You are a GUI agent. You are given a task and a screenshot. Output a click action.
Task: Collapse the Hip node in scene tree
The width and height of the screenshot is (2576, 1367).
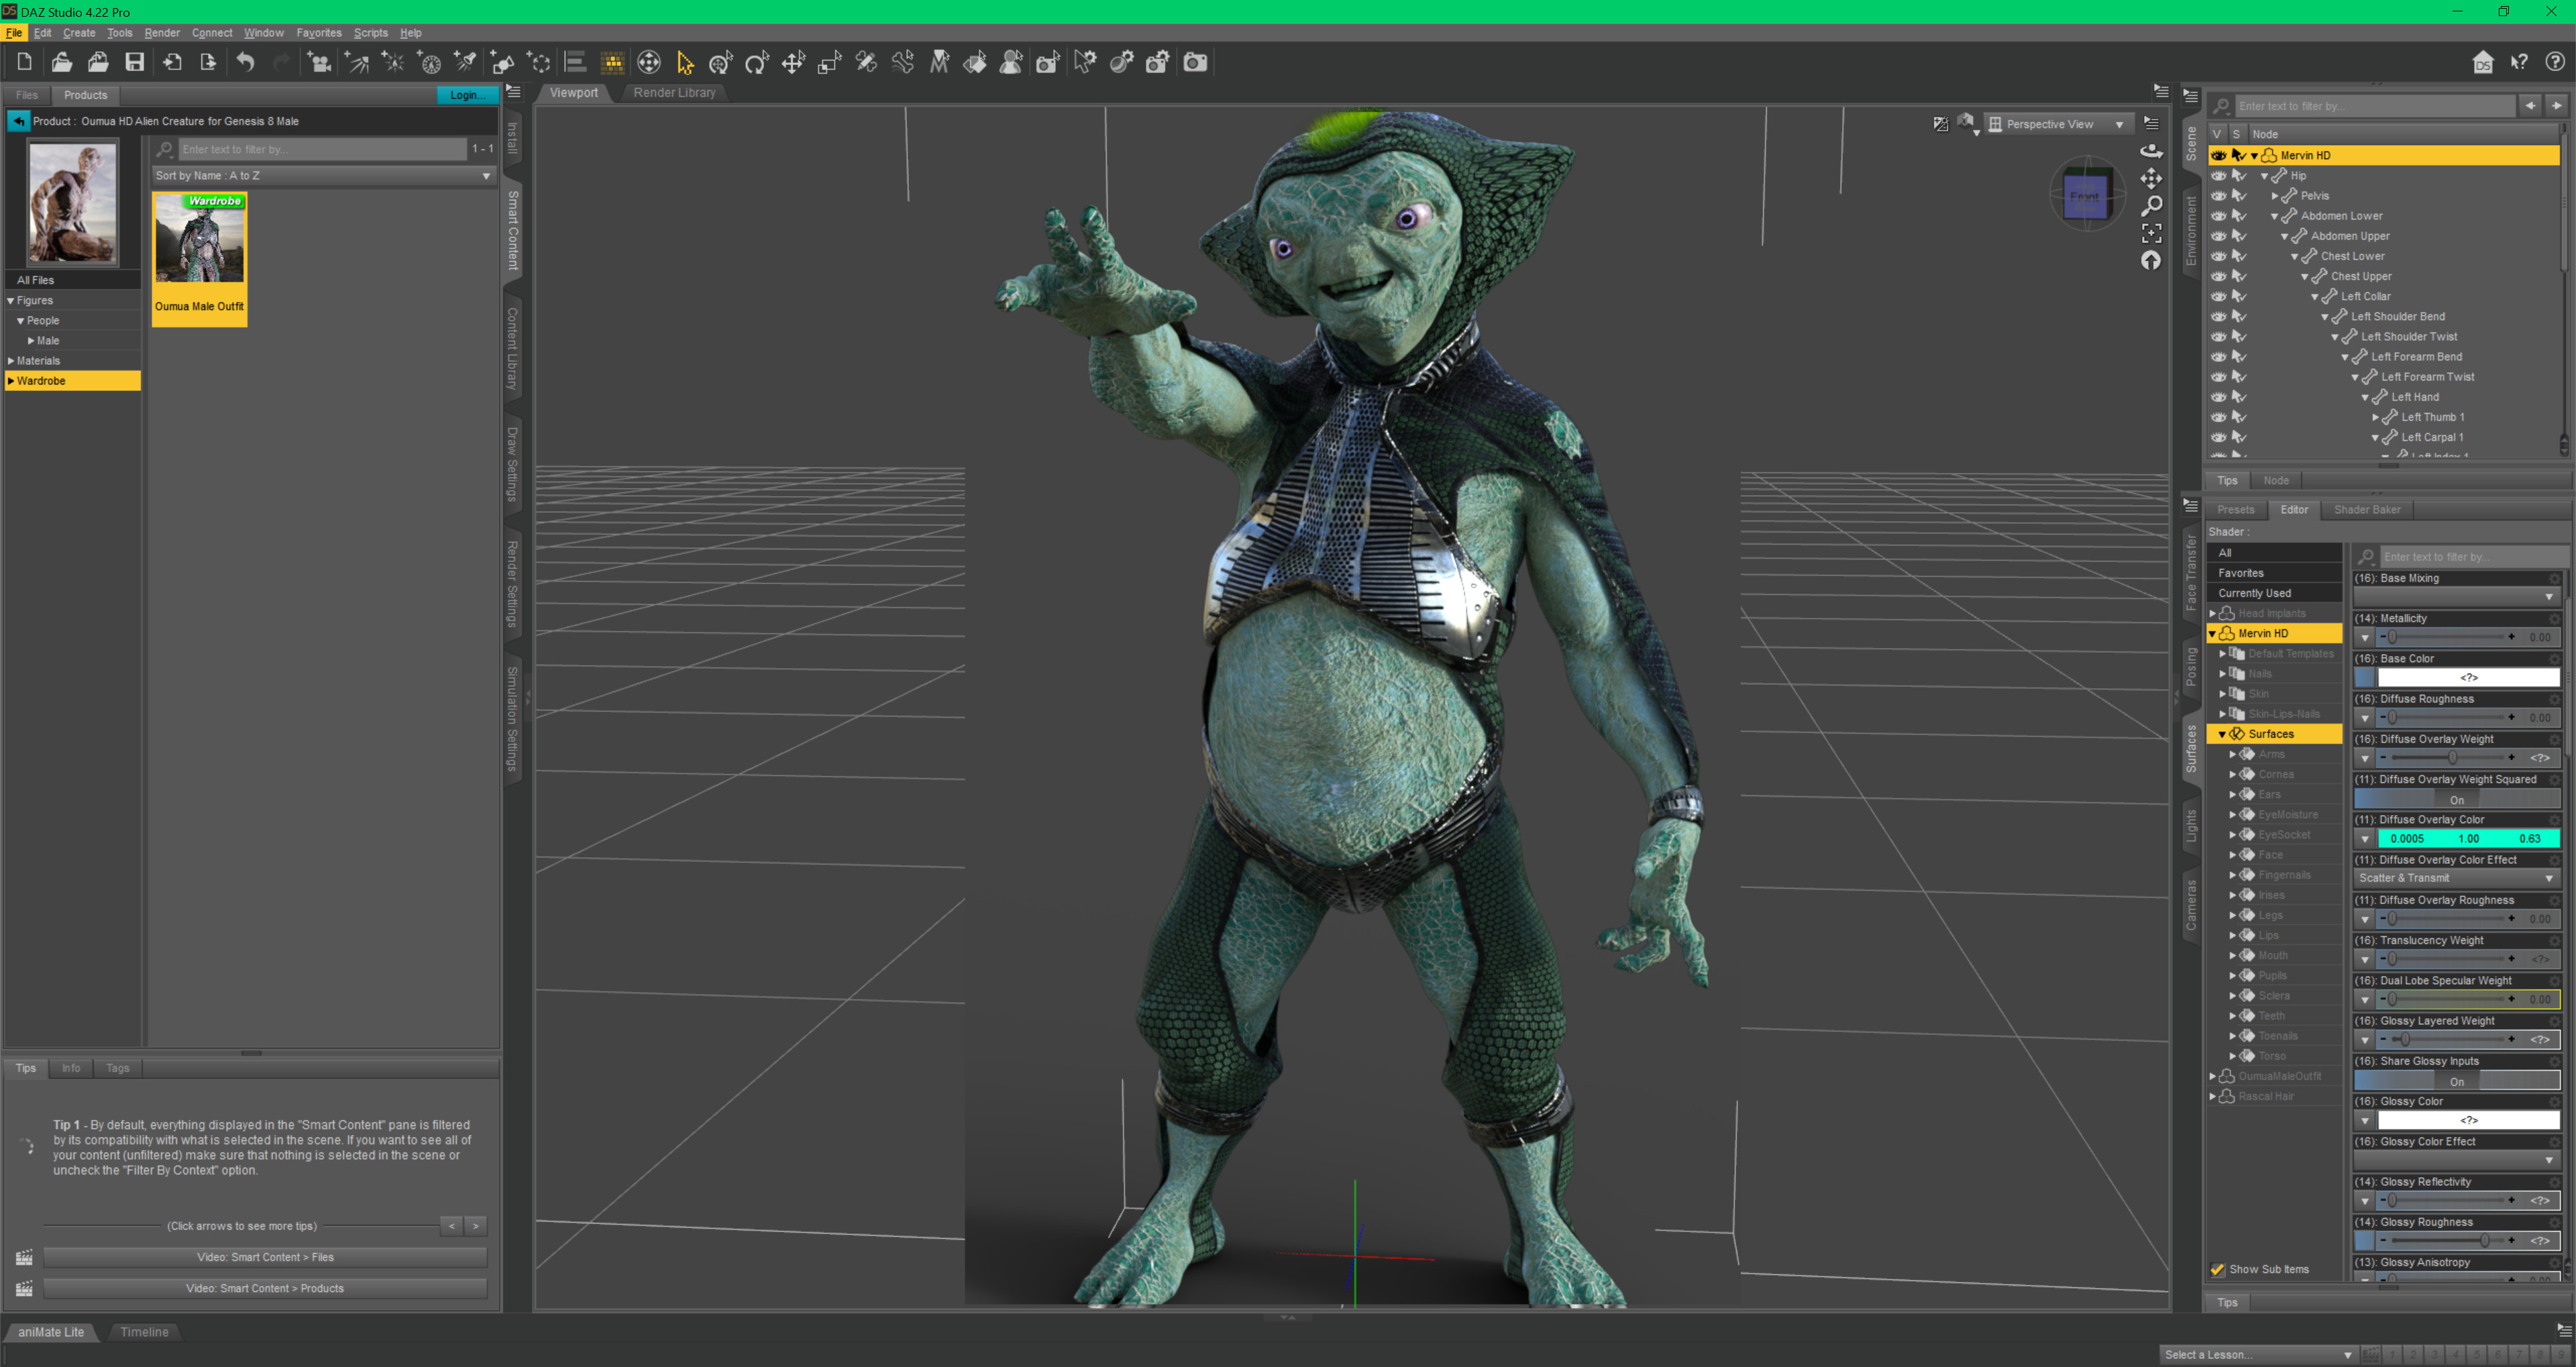coord(2264,176)
